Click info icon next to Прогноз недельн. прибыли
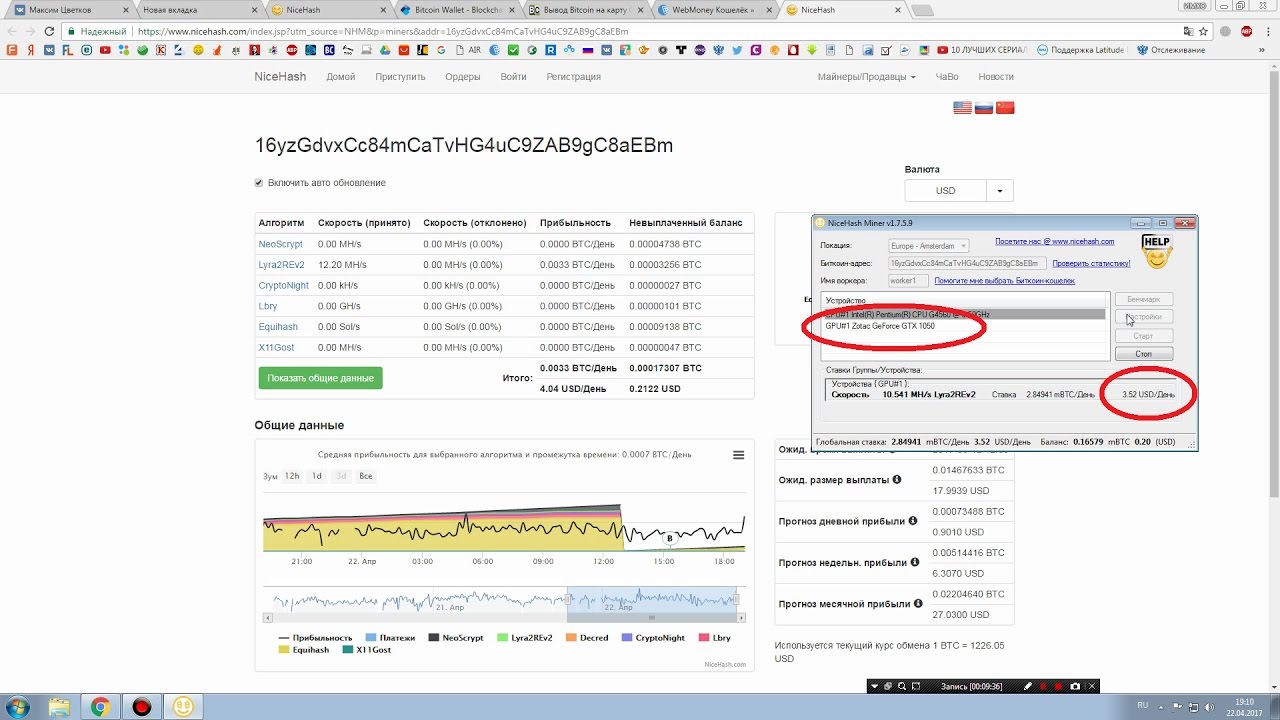1280x720 pixels. pyautogui.click(x=916, y=562)
